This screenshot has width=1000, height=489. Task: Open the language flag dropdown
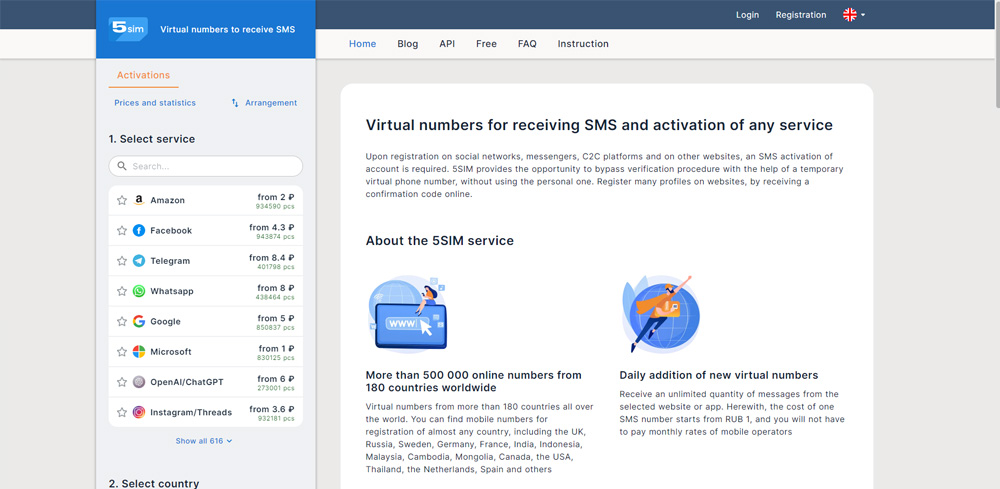(853, 15)
